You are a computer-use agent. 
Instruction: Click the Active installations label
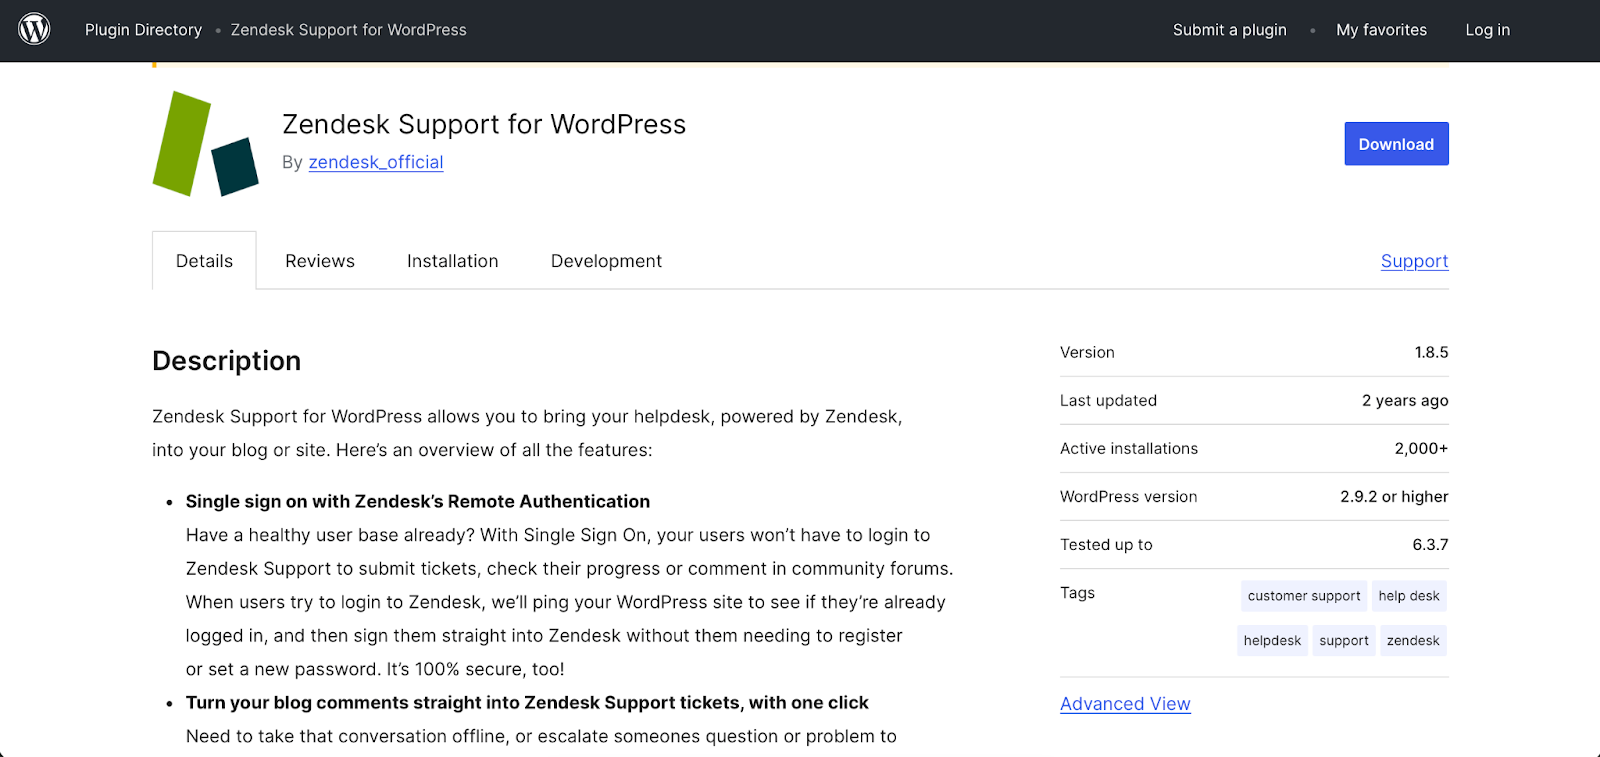point(1129,448)
